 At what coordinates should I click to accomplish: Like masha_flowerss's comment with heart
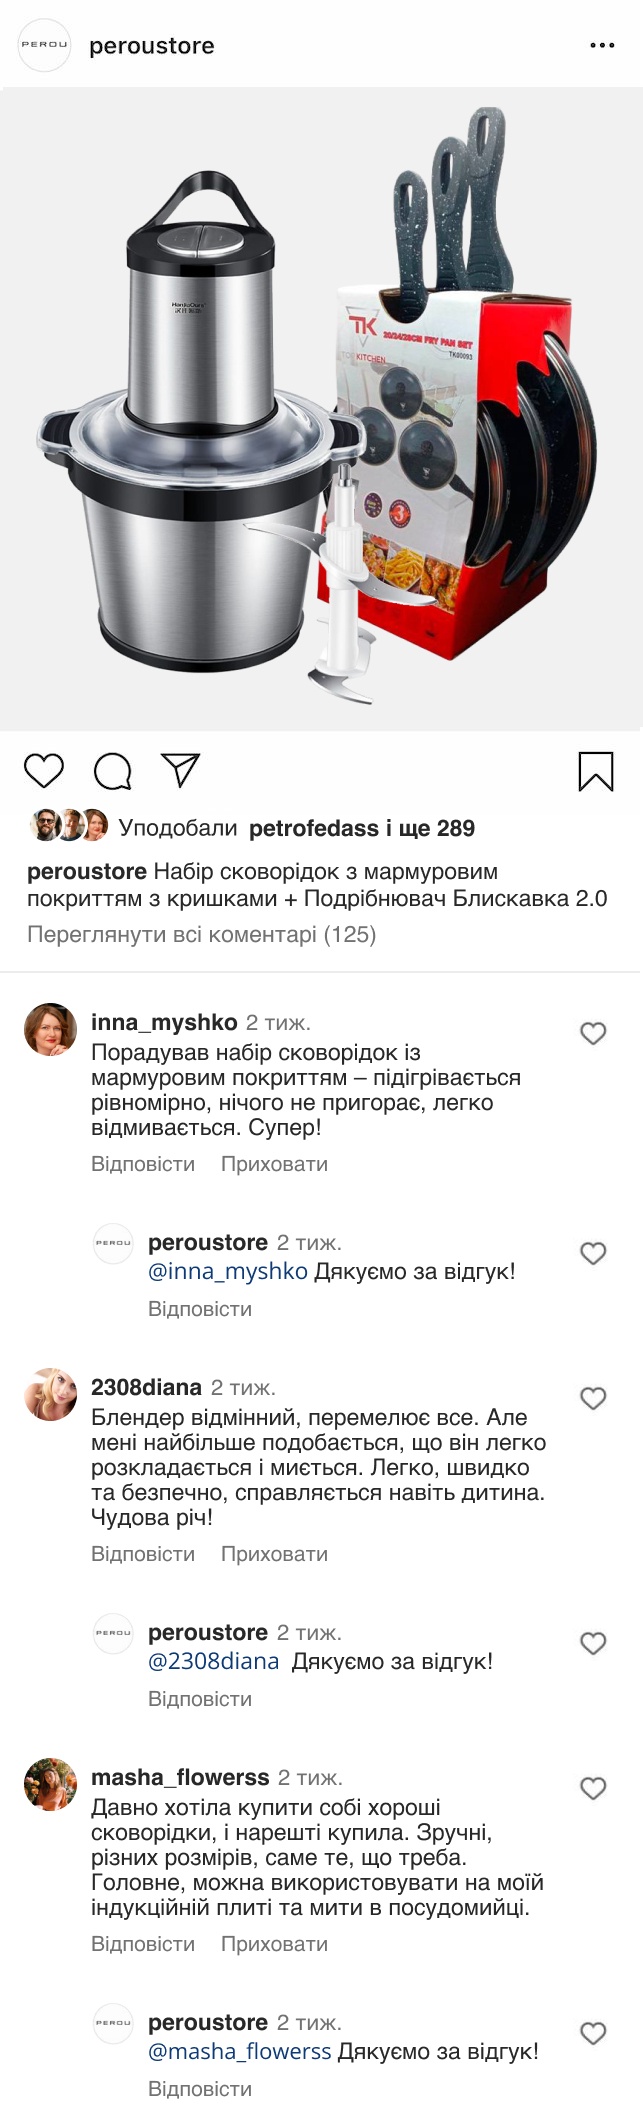pos(593,1788)
